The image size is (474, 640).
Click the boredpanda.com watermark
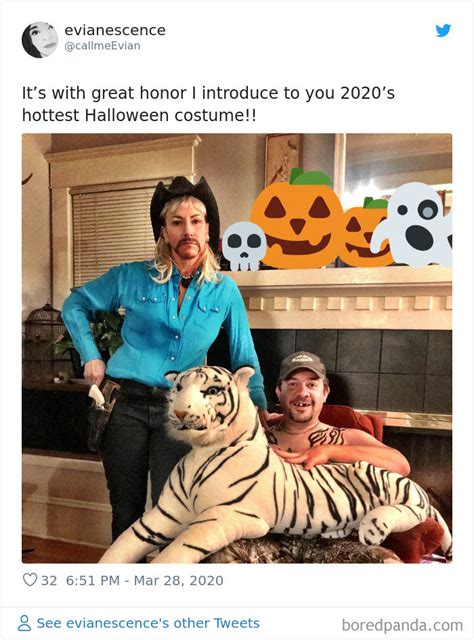click(x=402, y=625)
